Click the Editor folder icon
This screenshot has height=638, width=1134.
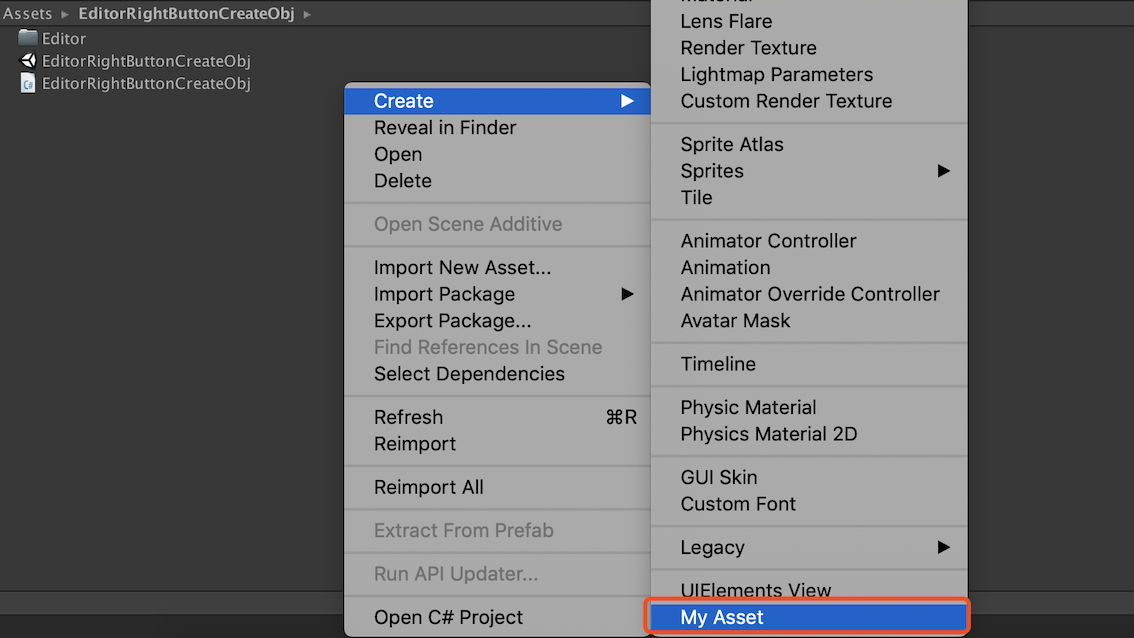(28, 38)
